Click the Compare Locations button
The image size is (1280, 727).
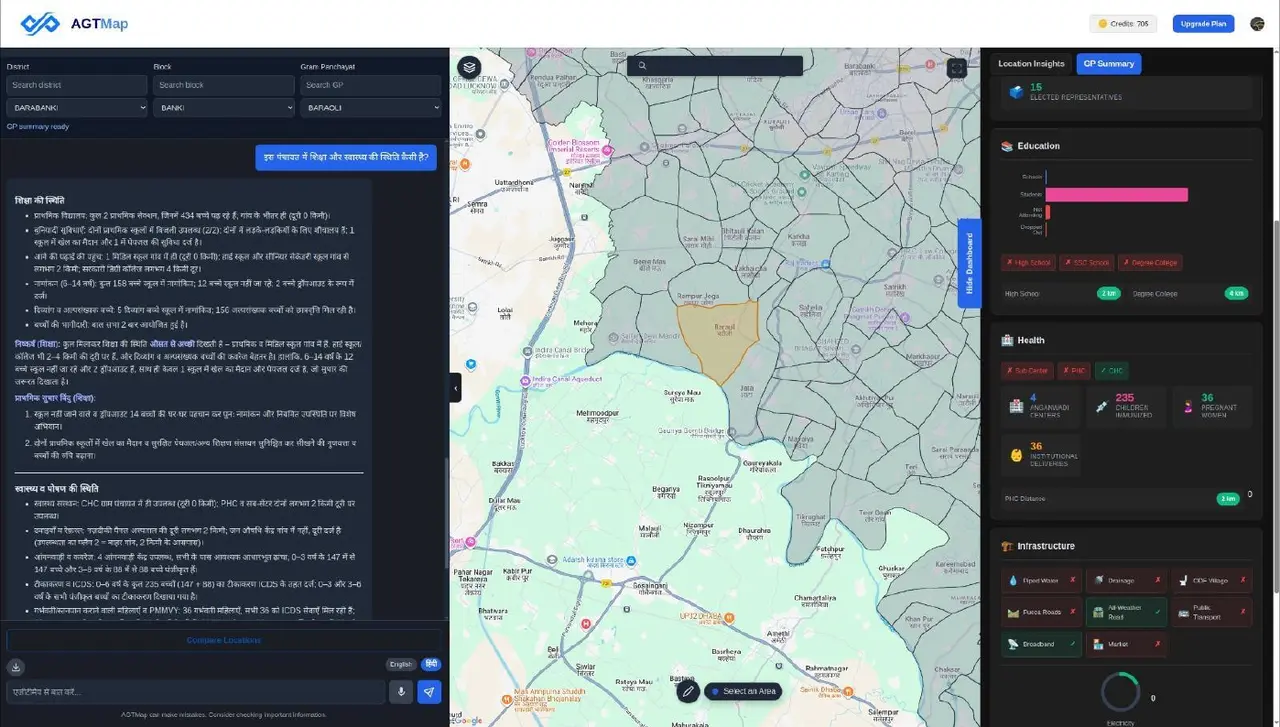pos(224,640)
